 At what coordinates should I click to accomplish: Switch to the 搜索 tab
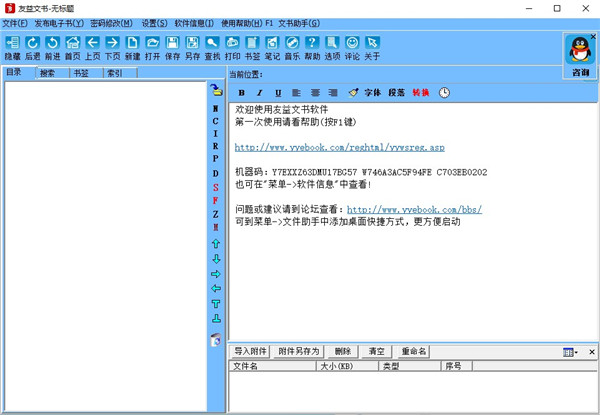[x=47, y=73]
